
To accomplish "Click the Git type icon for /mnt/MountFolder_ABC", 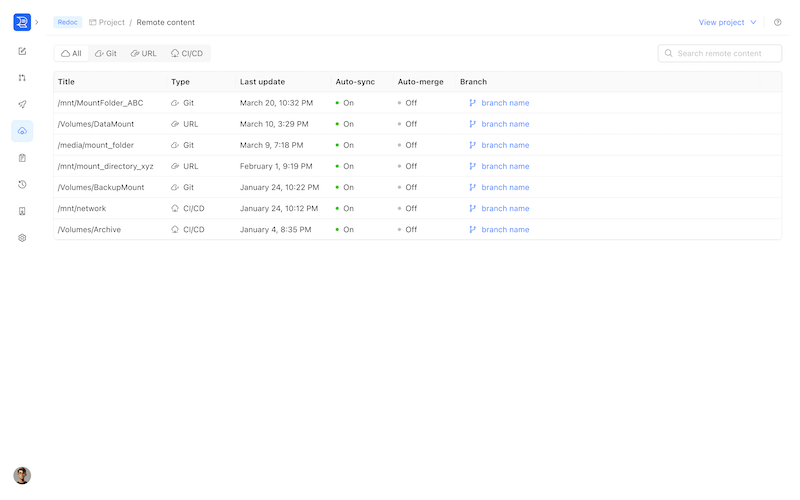I will point(175,103).
